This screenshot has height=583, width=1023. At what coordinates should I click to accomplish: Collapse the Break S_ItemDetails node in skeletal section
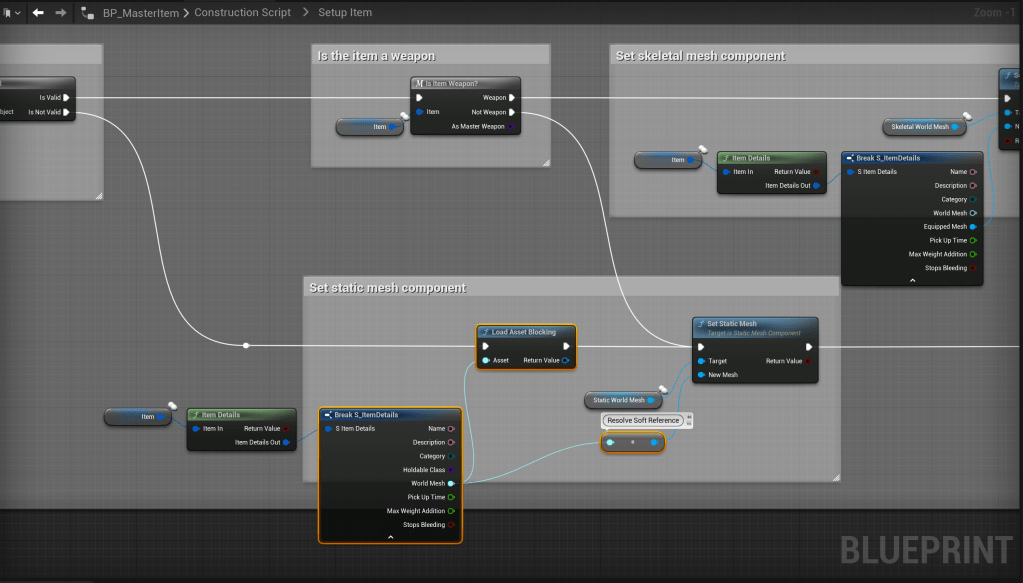tap(912, 281)
